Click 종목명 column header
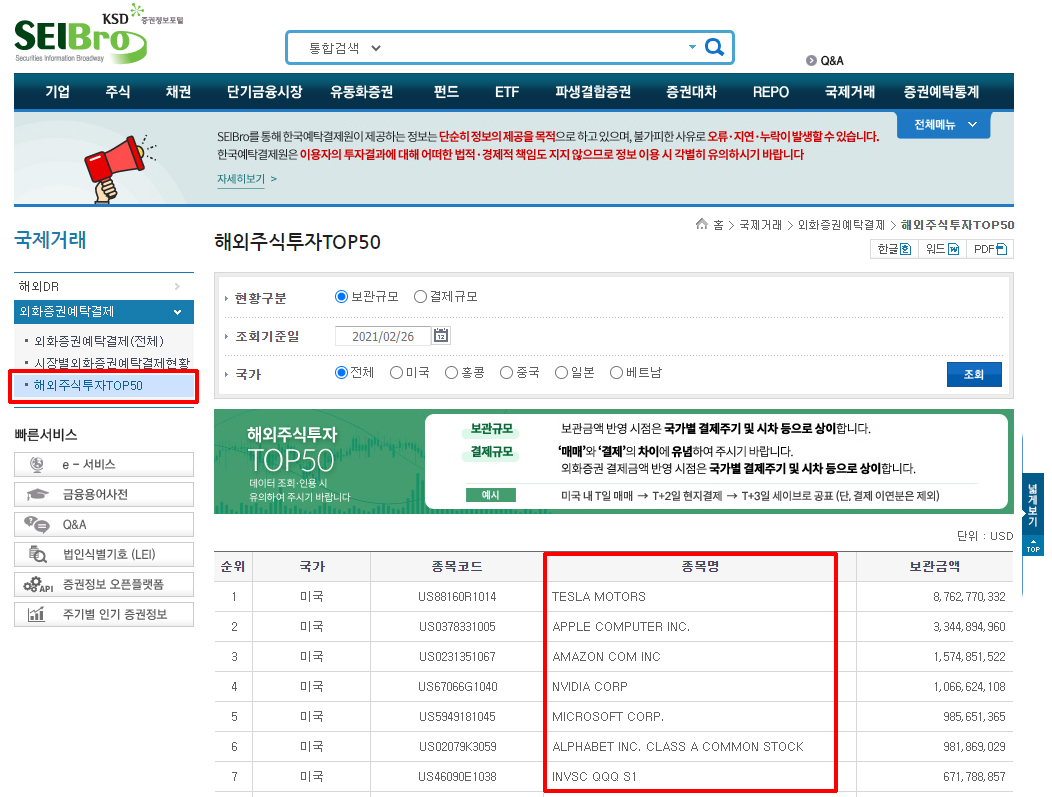Viewport: 1052px width, 797px height. coord(700,566)
